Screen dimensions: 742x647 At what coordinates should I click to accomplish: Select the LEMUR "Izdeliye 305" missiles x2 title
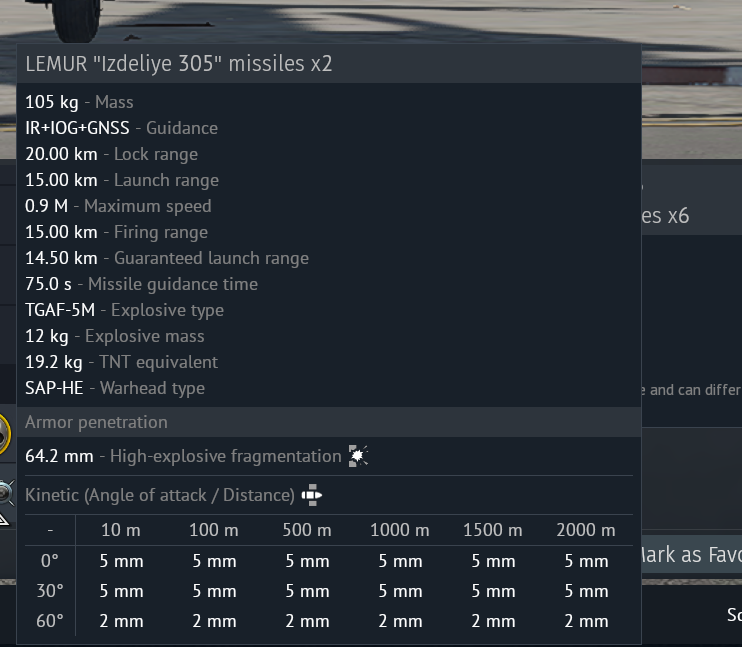(x=179, y=63)
